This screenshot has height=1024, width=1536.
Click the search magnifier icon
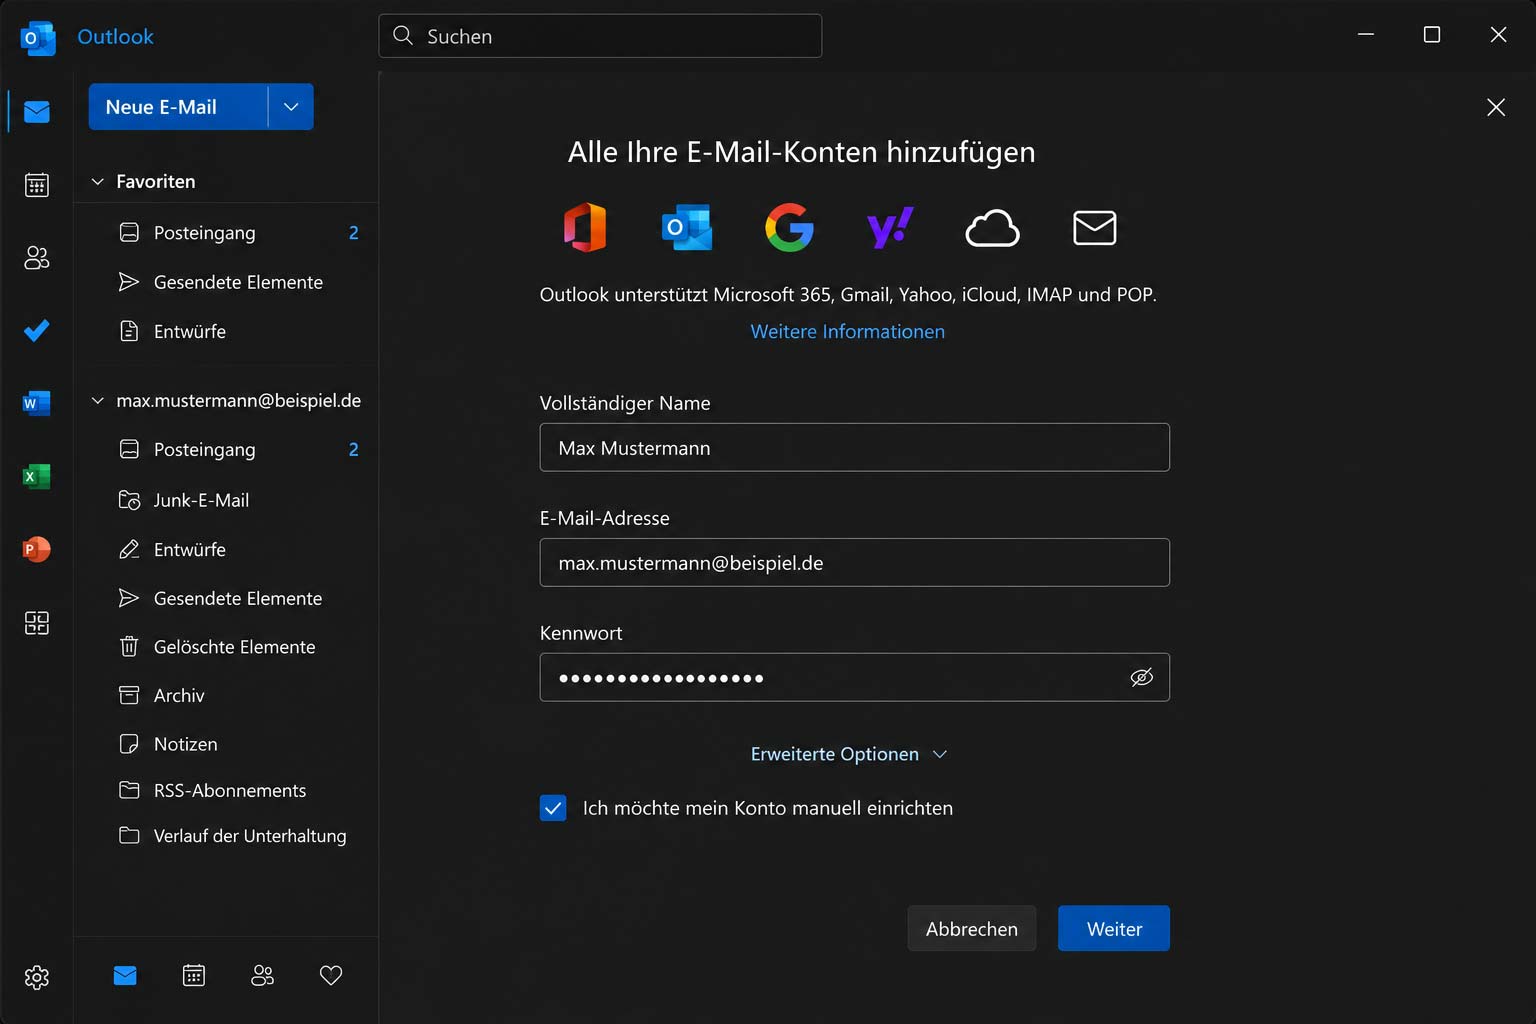click(x=403, y=36)
